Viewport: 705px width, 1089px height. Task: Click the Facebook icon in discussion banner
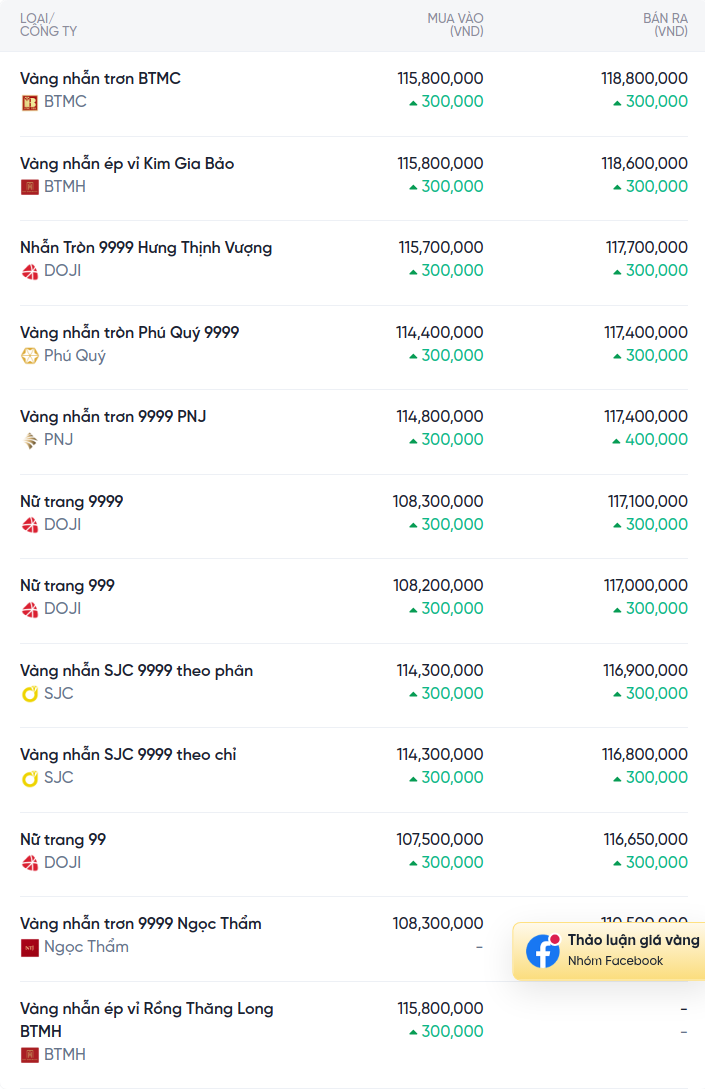point(543,951)
